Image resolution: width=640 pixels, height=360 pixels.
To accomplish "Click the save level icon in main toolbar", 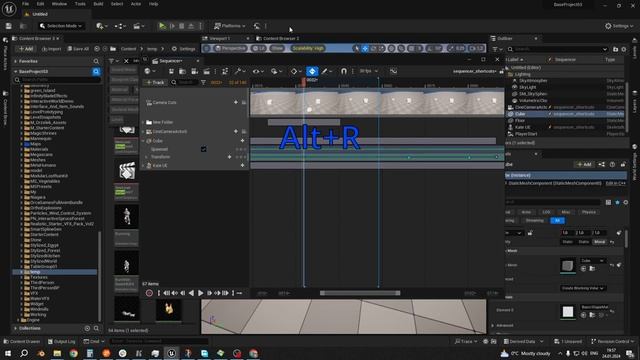I will point(9,26).
